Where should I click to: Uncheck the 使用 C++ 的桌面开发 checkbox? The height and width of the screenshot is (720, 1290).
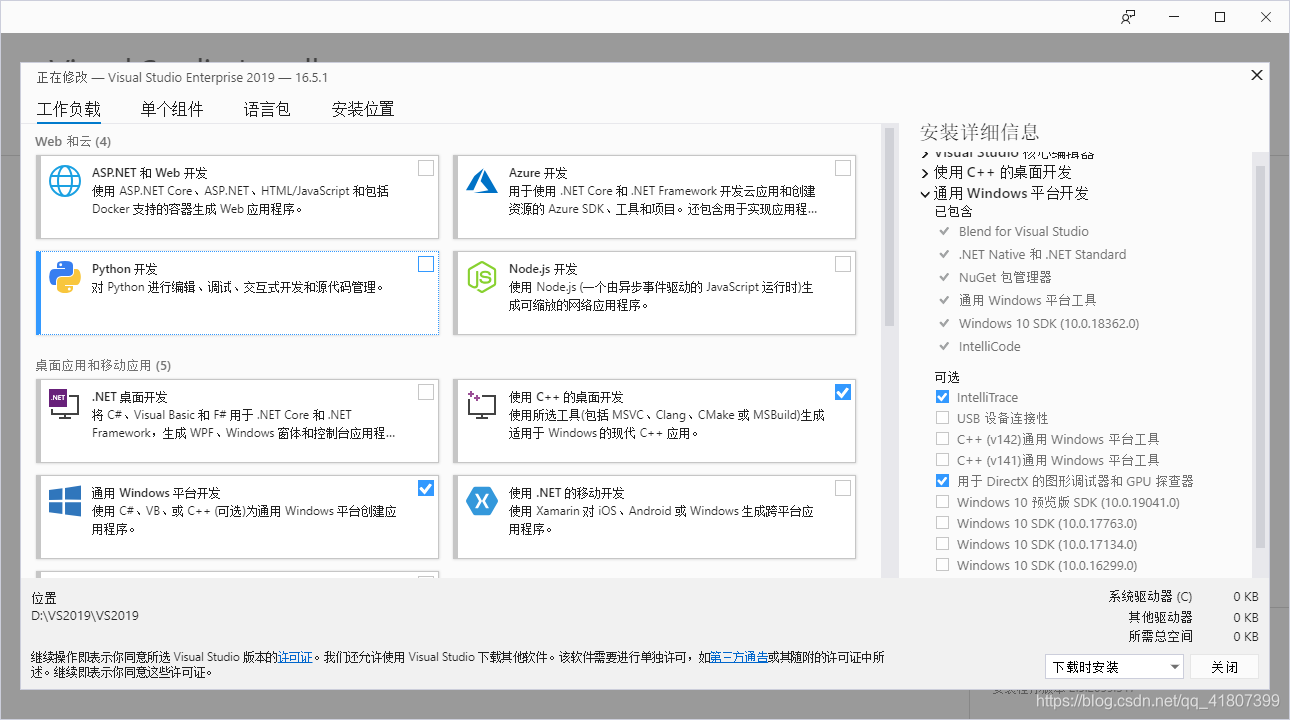pos(843,392)
